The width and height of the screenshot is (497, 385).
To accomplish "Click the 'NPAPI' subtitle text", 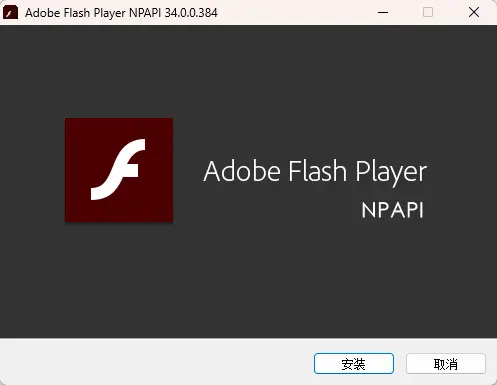I will pyautogui.click(x=393, y=210).
